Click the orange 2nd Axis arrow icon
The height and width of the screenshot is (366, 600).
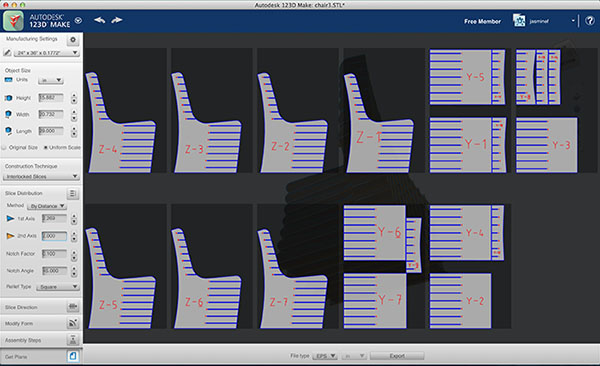tap(10, 236)
